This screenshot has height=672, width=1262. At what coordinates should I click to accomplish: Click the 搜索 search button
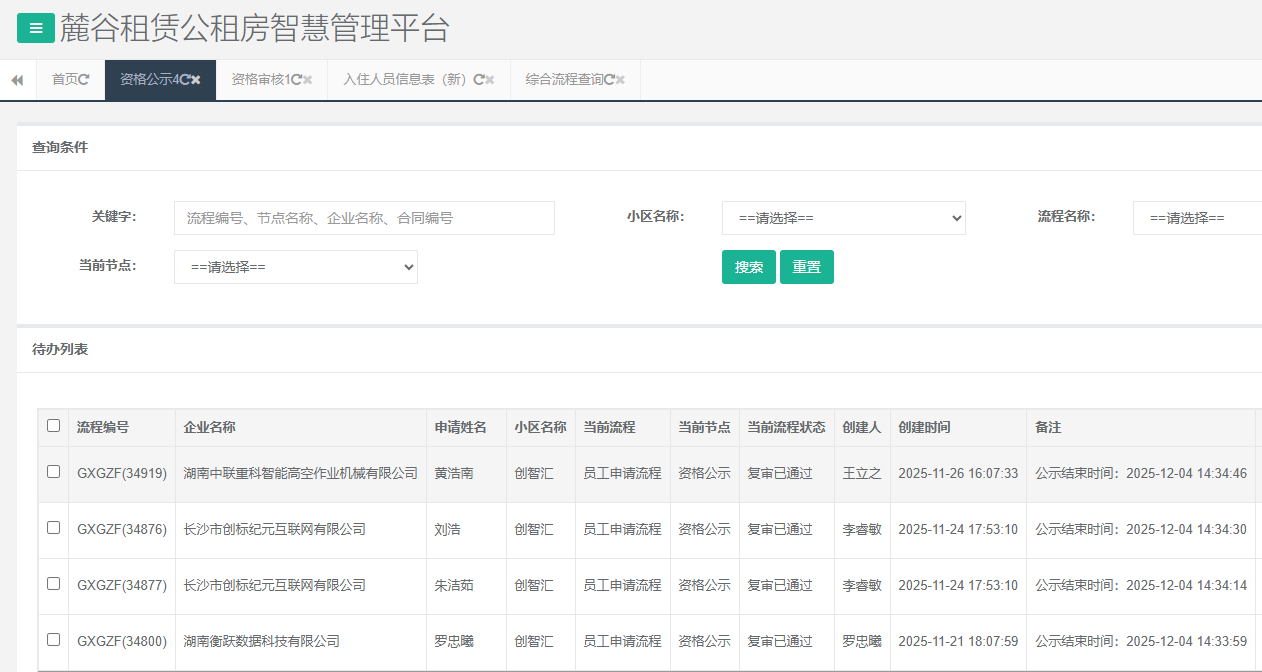(748, 267)
